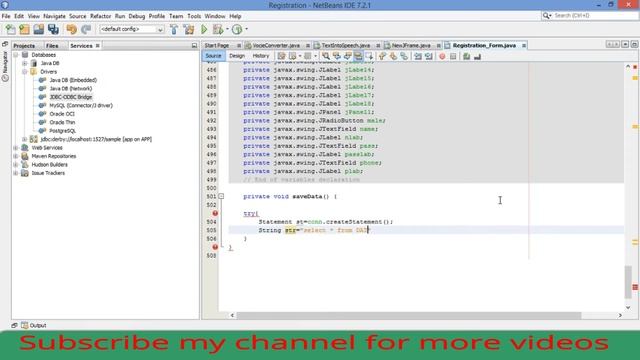Click the Previous Bookmark editor icon

382,56
